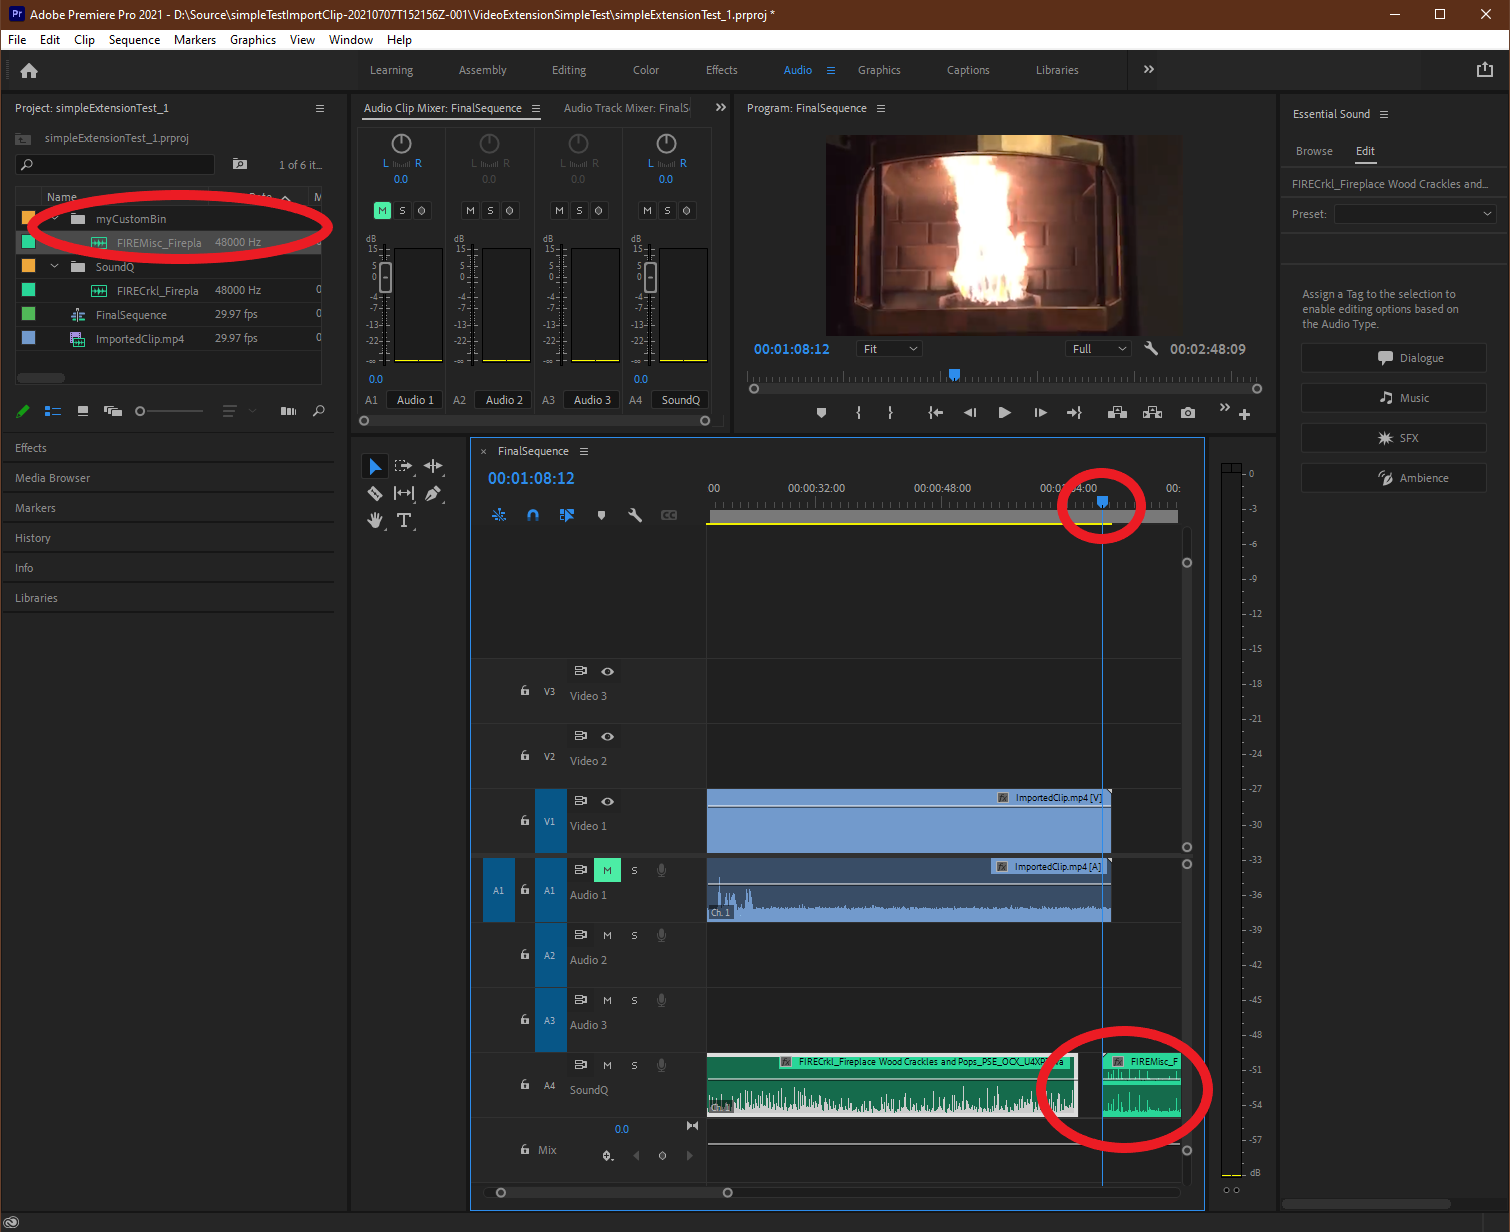Image resolution: width=1510 pixels, height=1232 pixels.
Task: Toggle Video 3 track output eye
Action: (607, 671)
